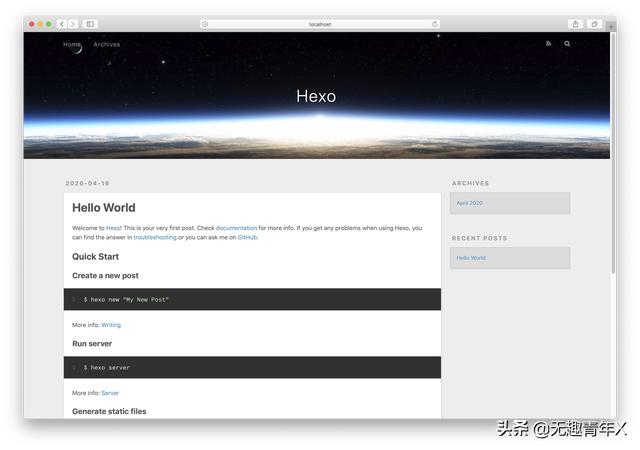
Task: Click the 2020-04-16 post date
Action: coord(87,183)
